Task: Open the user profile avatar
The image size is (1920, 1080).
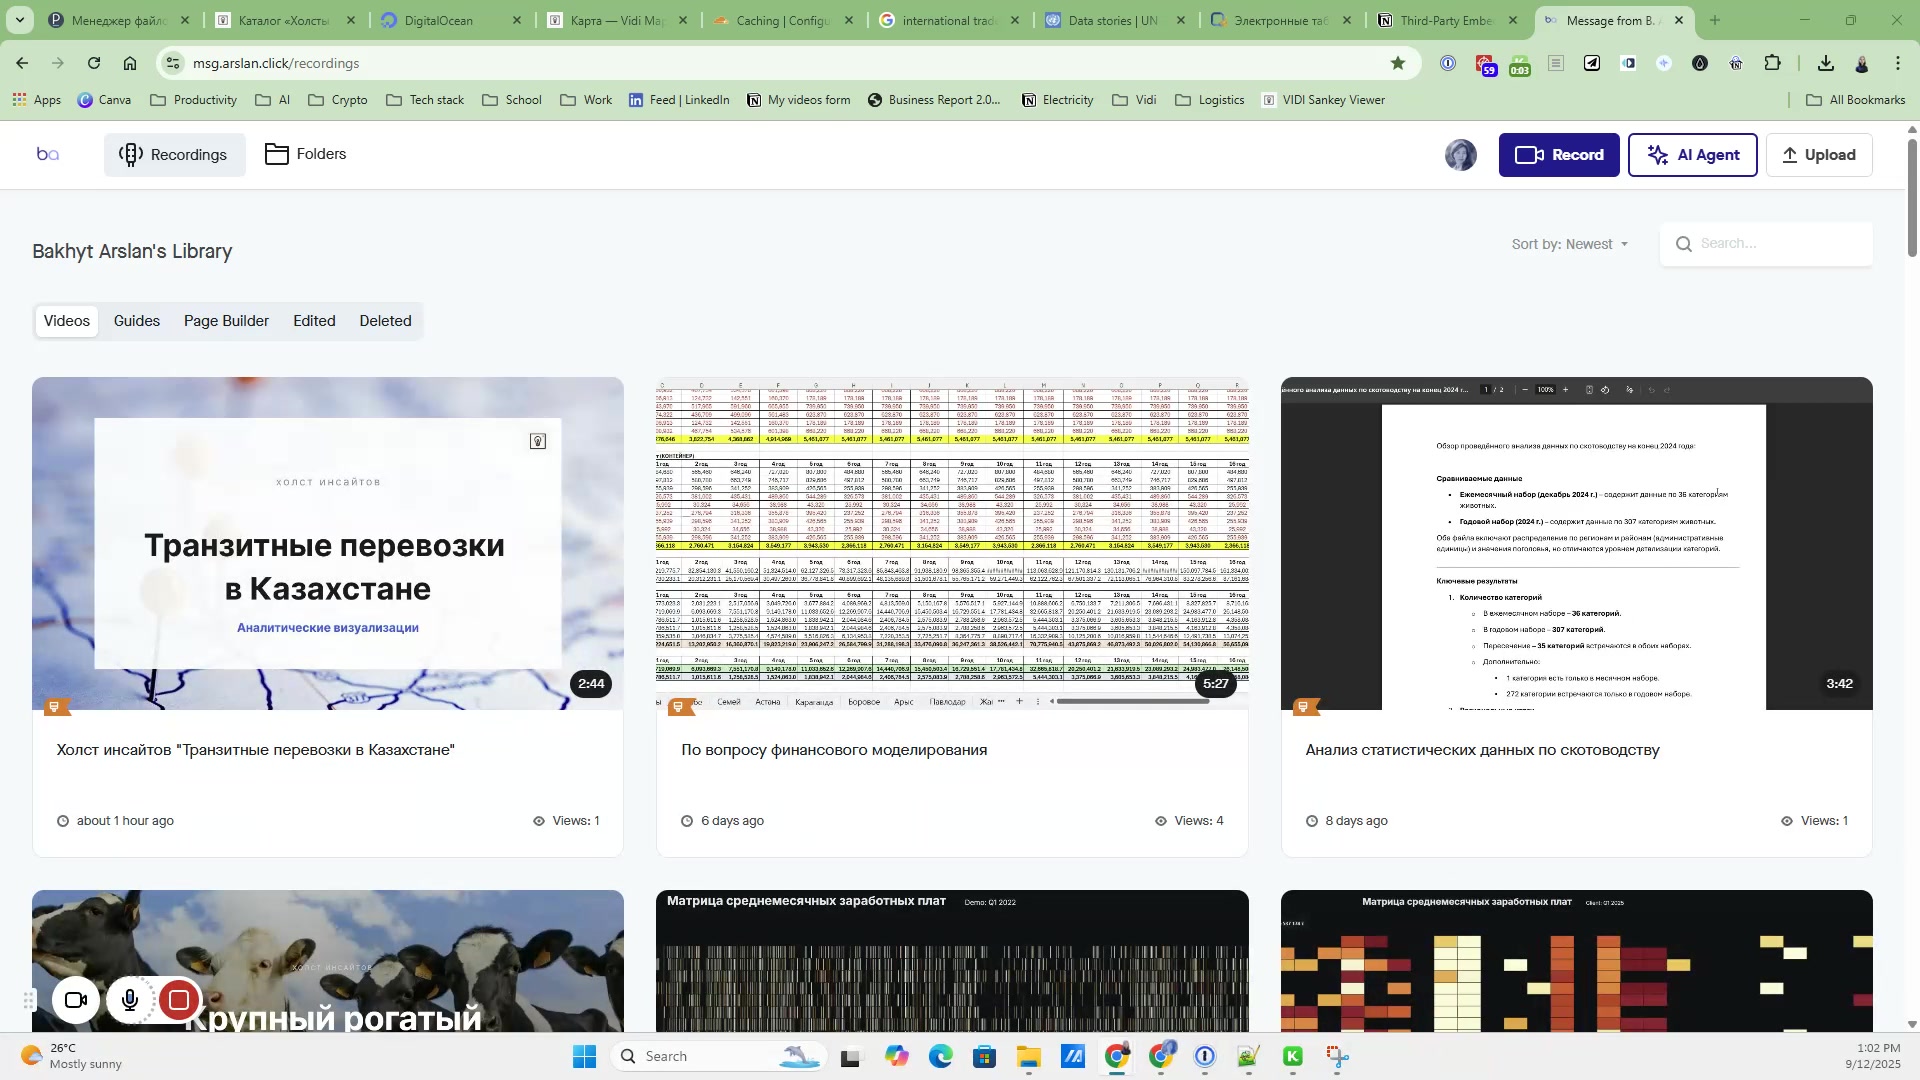Action: coord(1460,155)
